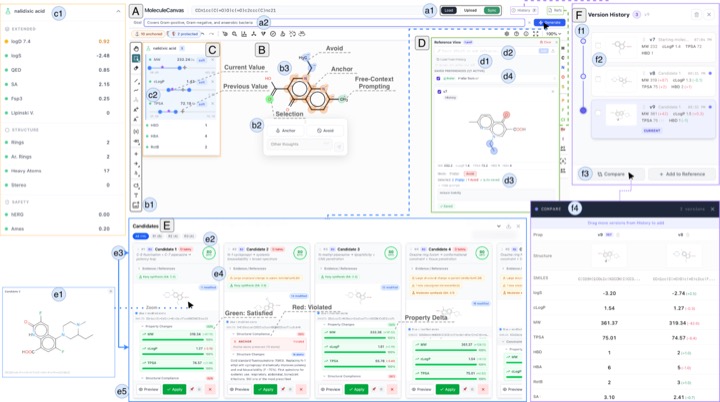Screen dimensions: 720x402
Task: Toggle the soft constraint on the MW property
Action: 202,60
